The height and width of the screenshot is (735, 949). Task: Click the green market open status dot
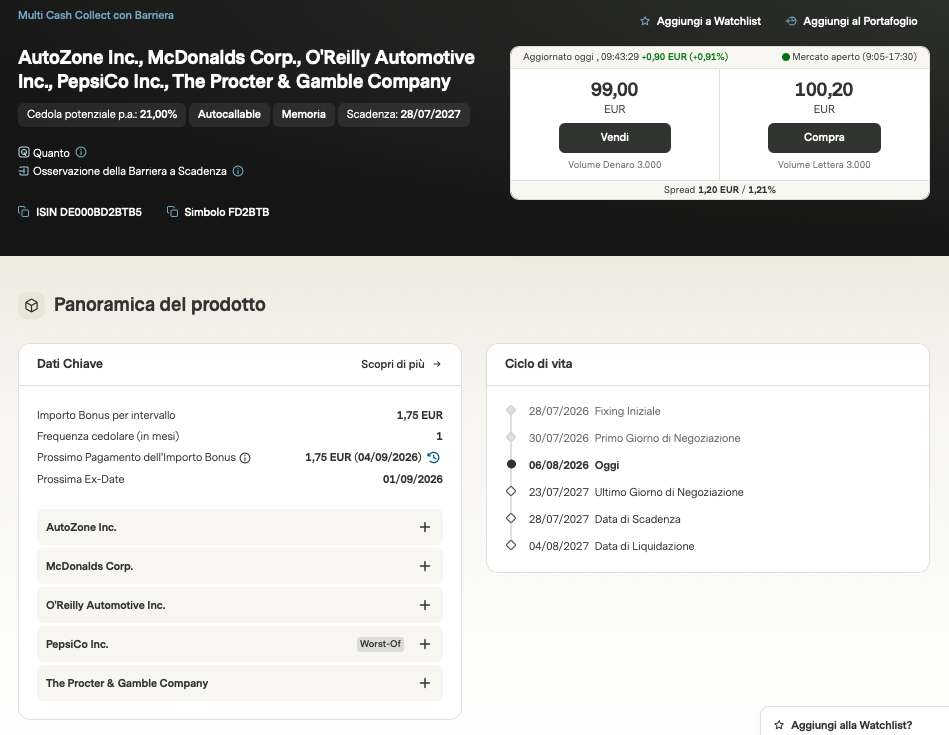click(x=786, y=57)
